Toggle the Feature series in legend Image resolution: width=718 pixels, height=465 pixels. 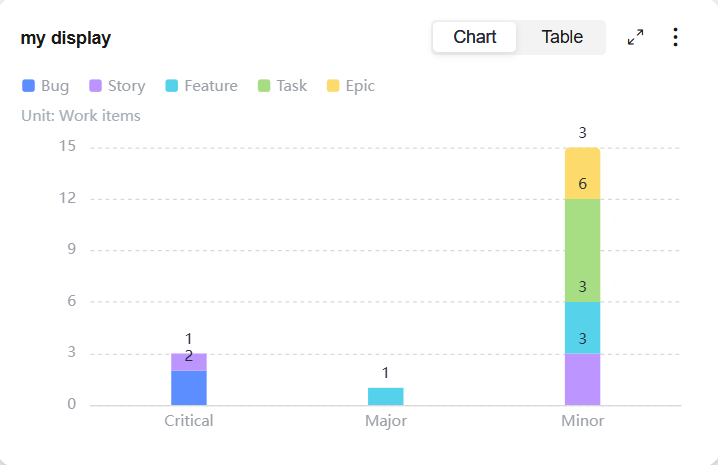[201, 86]
